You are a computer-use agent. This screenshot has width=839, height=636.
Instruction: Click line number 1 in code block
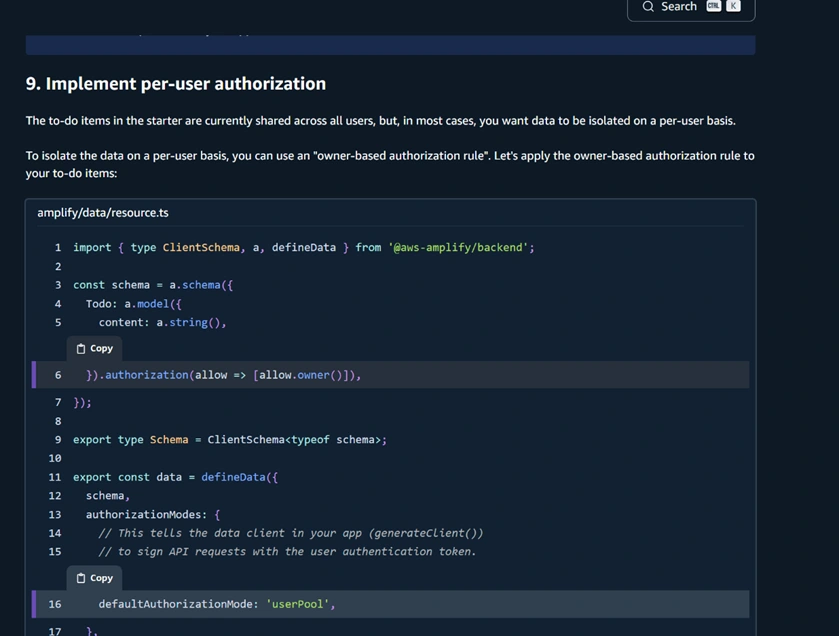pos(58,247)
